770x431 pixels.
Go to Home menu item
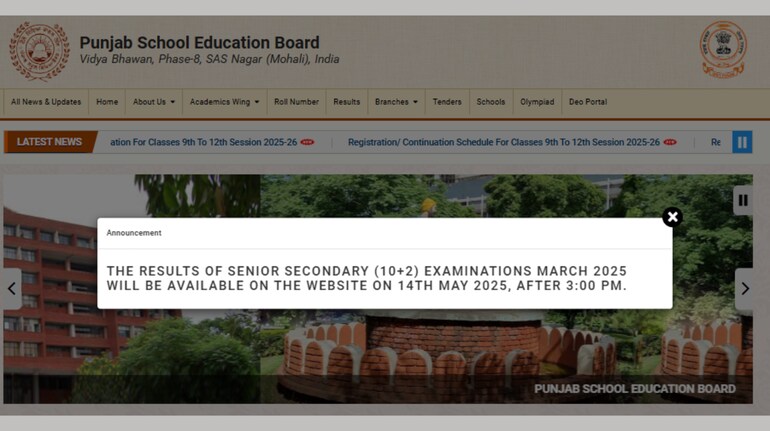tap(107, 102)
